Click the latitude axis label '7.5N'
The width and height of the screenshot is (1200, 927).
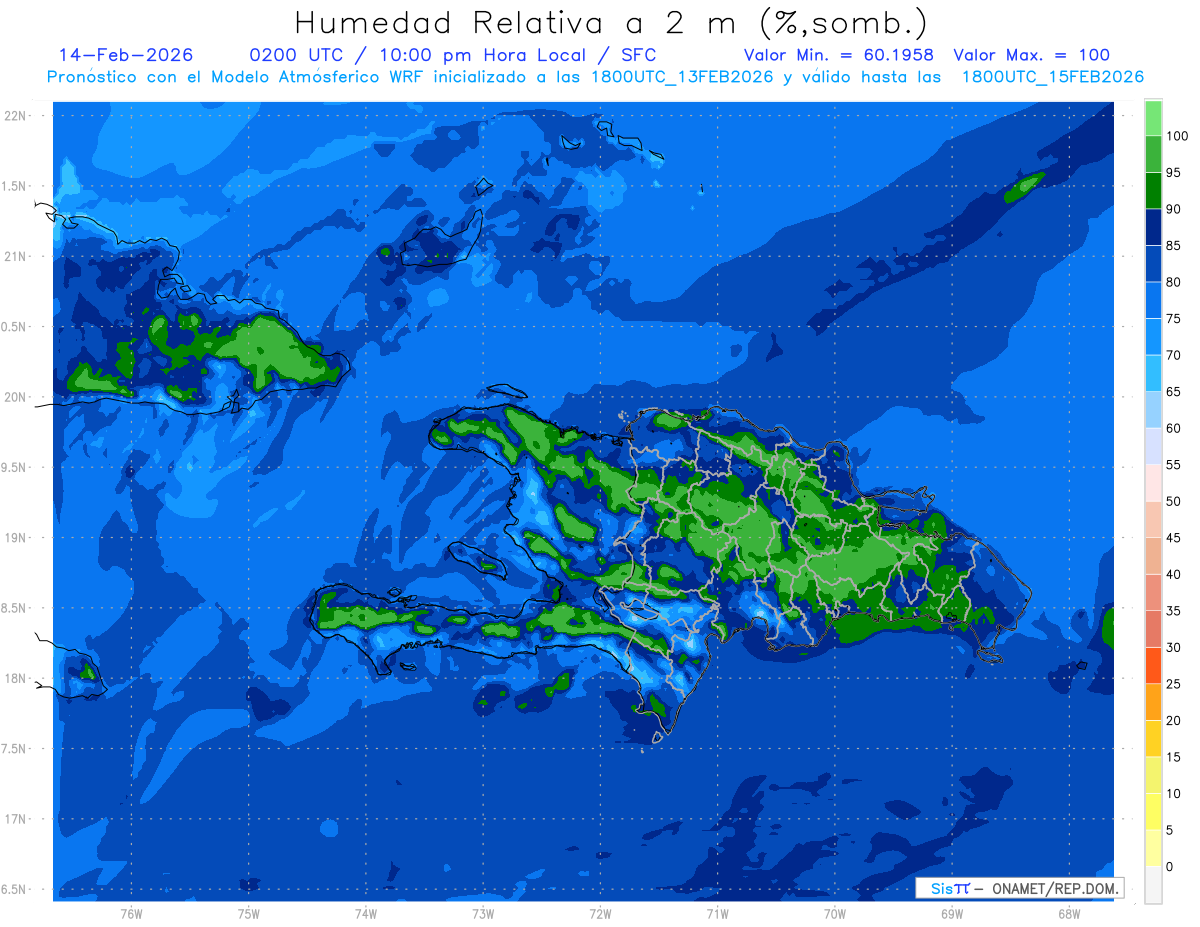pyautogui.click(x=15, y=749)
